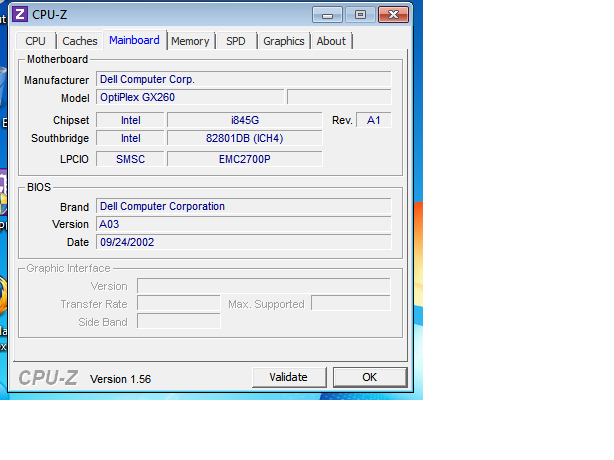The image size is (614, 460).
Task: Select the Dell Computer Corp. manufacturer field
Action: (243, 79)
